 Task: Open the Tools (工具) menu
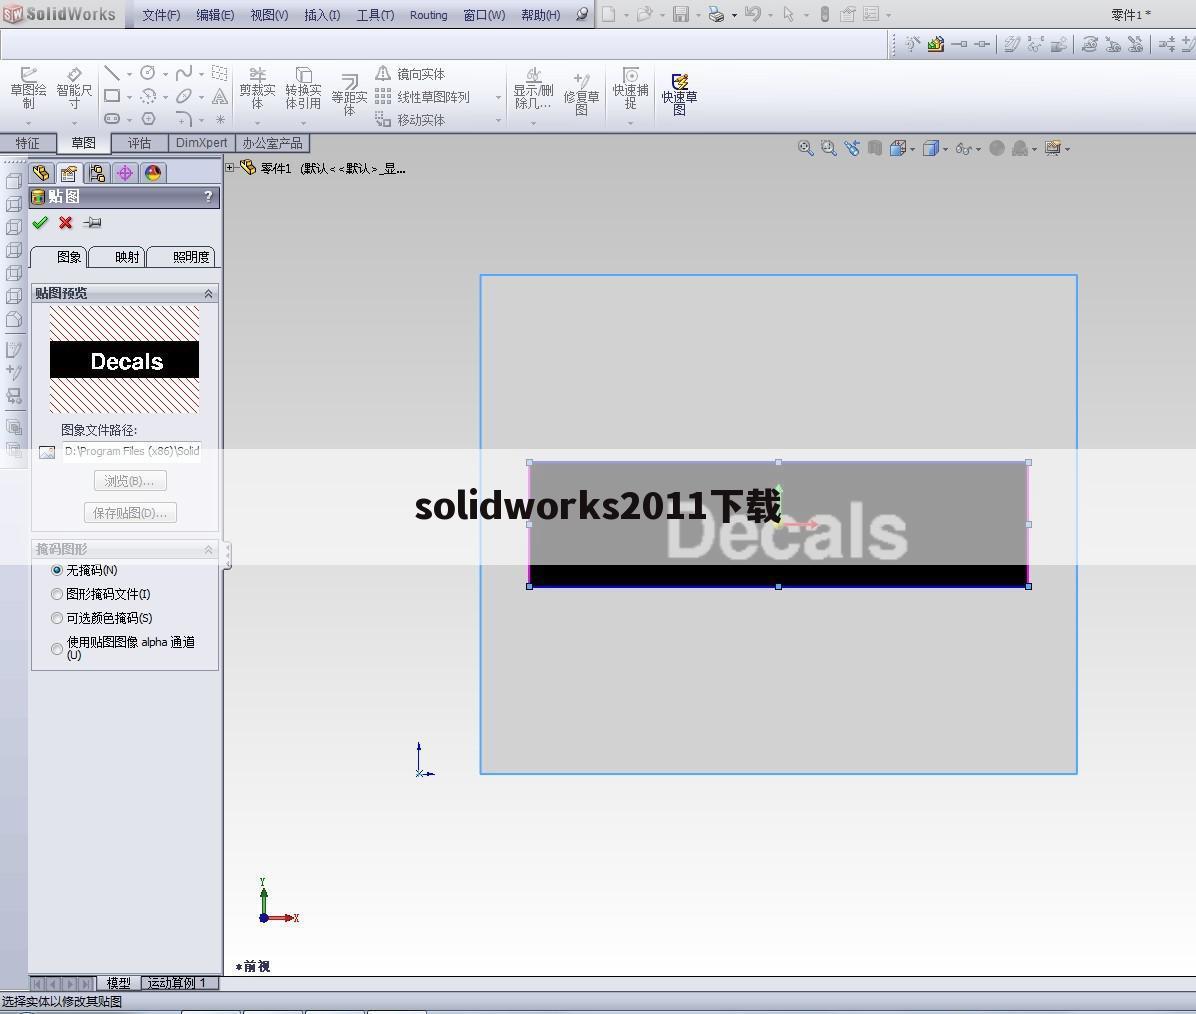pyautogui.click(x=375, y=14)
